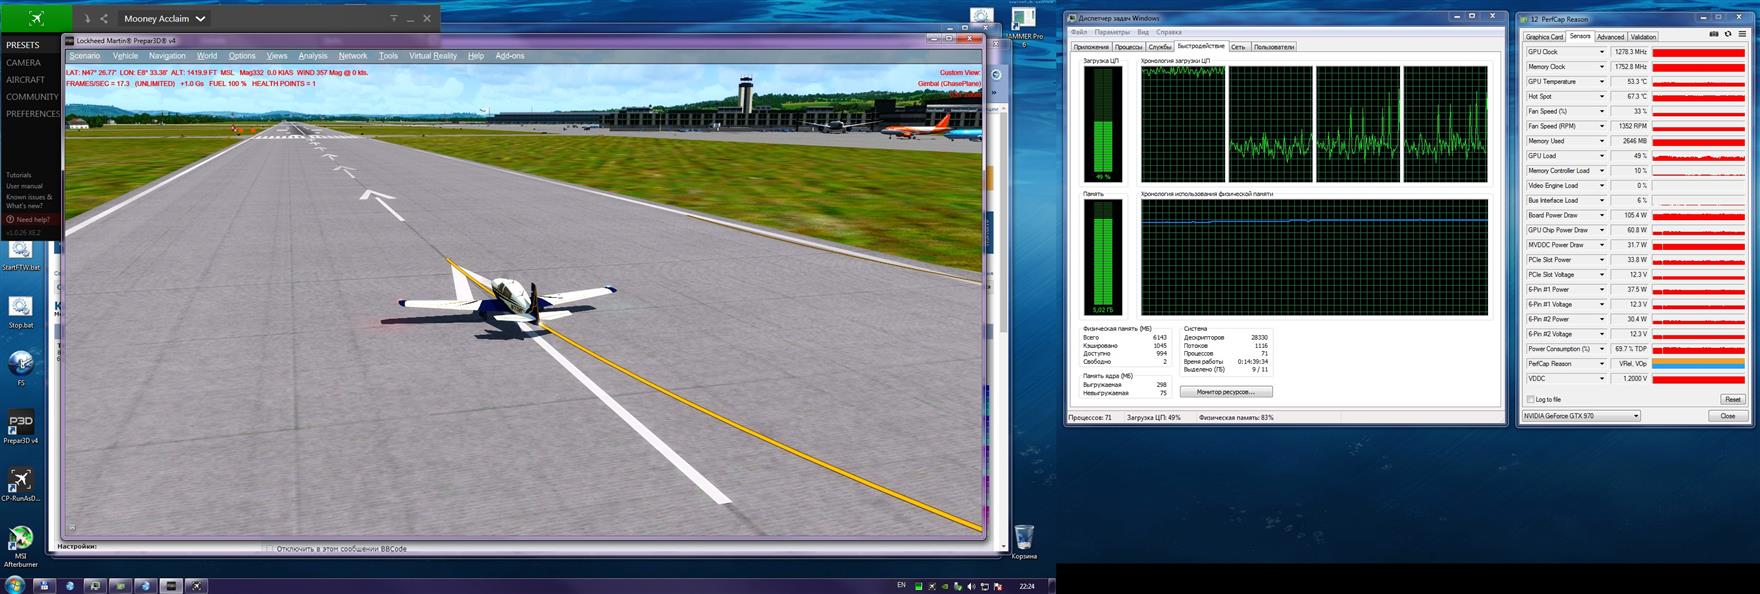Click the ChasePlane down-arrow import icon
The height and width of the screenshot is (594, 1760).
click(x=87, y=18)
